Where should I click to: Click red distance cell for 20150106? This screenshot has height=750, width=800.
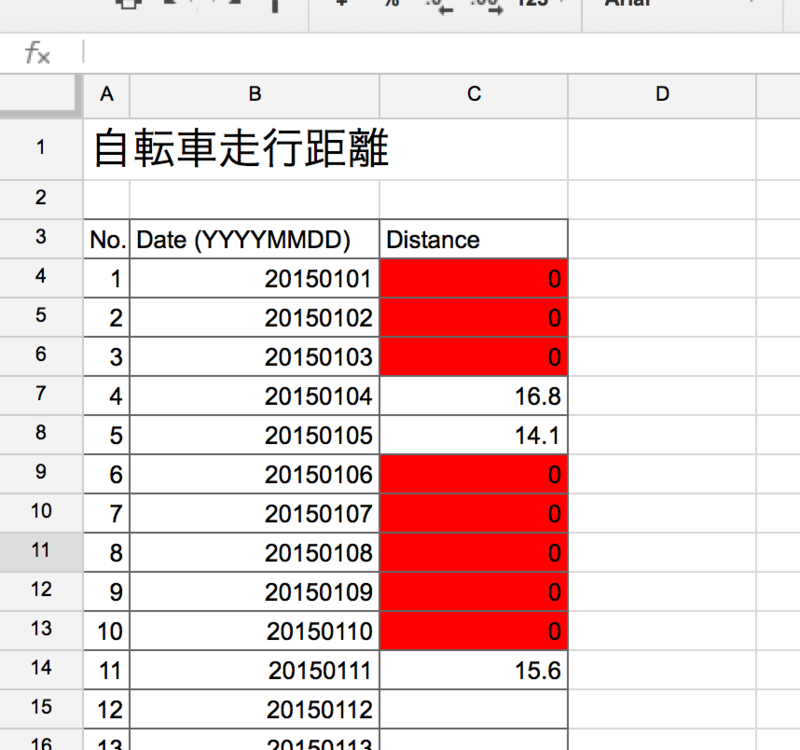click(x=473, y=474)
